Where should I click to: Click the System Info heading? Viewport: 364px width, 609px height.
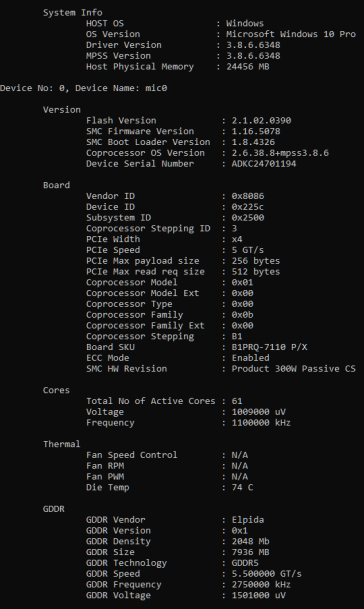click(73, 12)
